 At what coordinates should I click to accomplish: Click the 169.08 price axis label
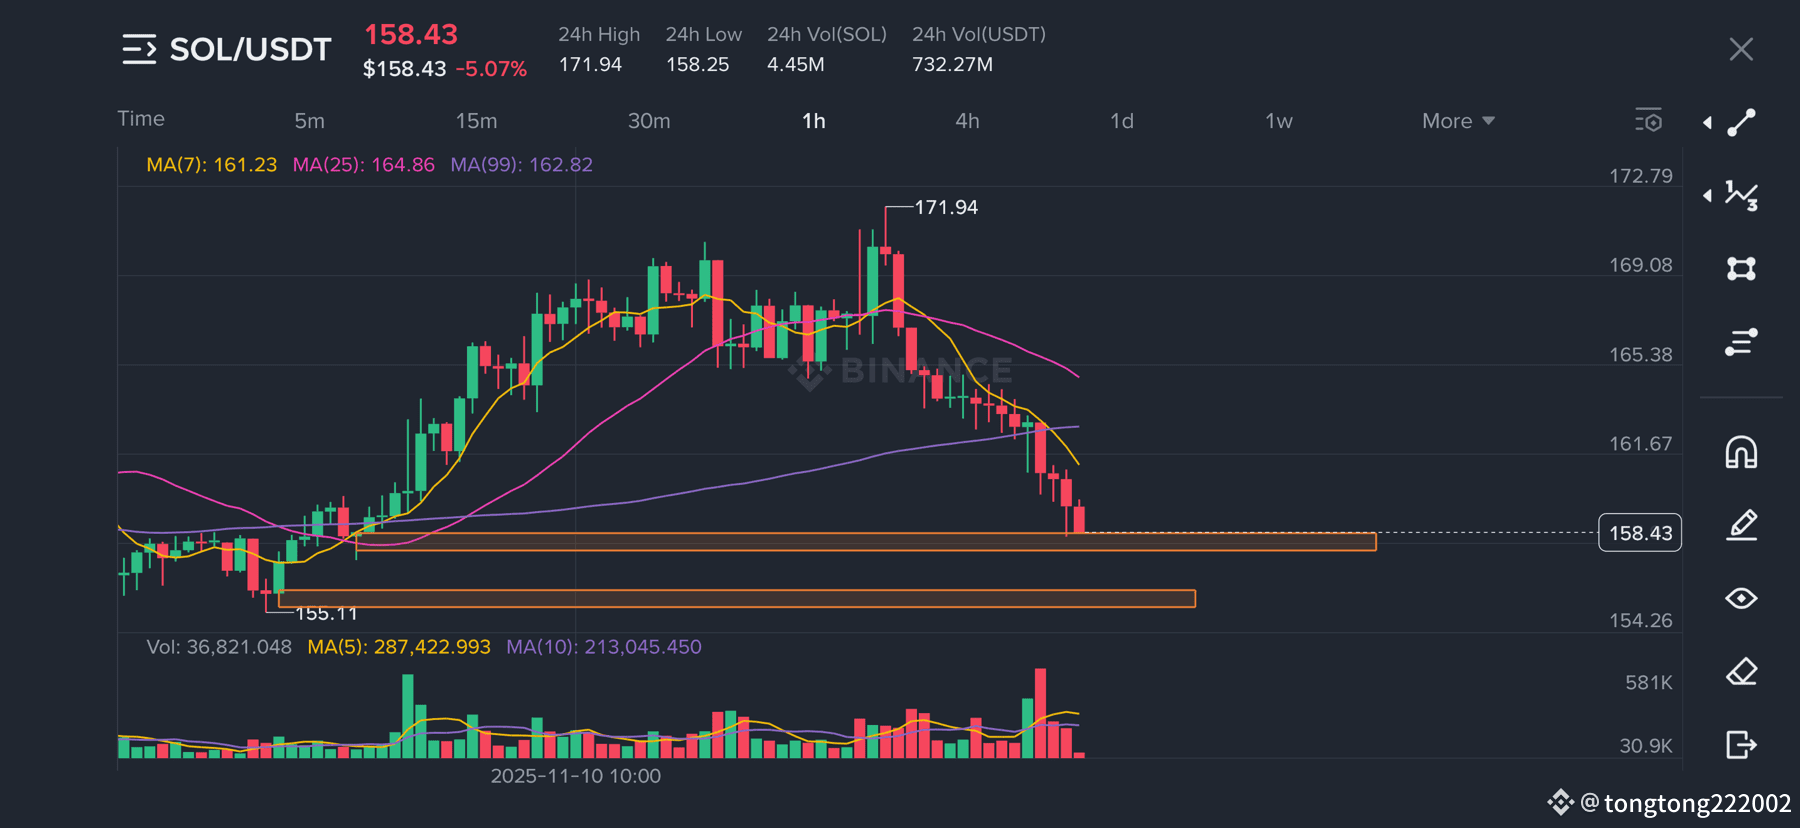1640,265
